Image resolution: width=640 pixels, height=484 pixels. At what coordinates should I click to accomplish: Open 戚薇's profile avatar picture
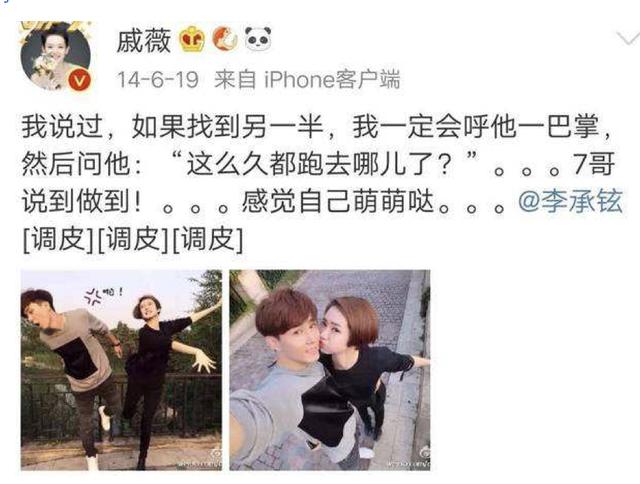click(56, 56)
